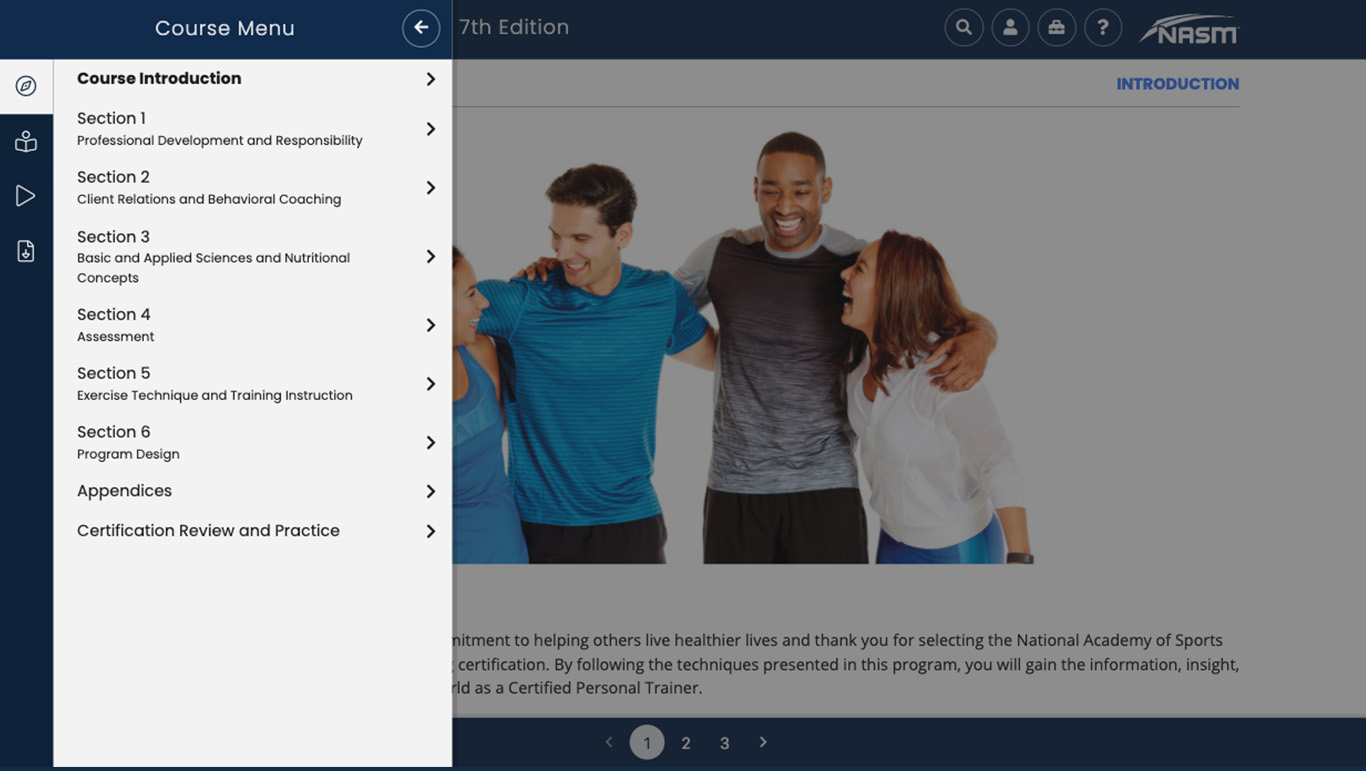This screenshot has width=1366, height=771.
Task: Click the search magnifier icon
Action: click(x=964, y=28)
